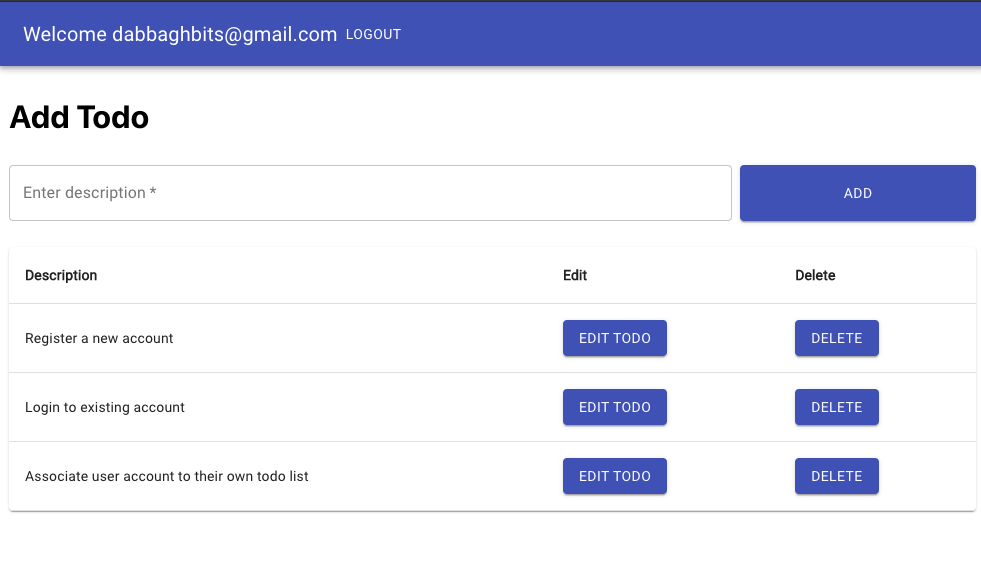Click the LOGOUT button in the header
The height and width of the screenshot is (563, 981).
click(x=373, y=34)
